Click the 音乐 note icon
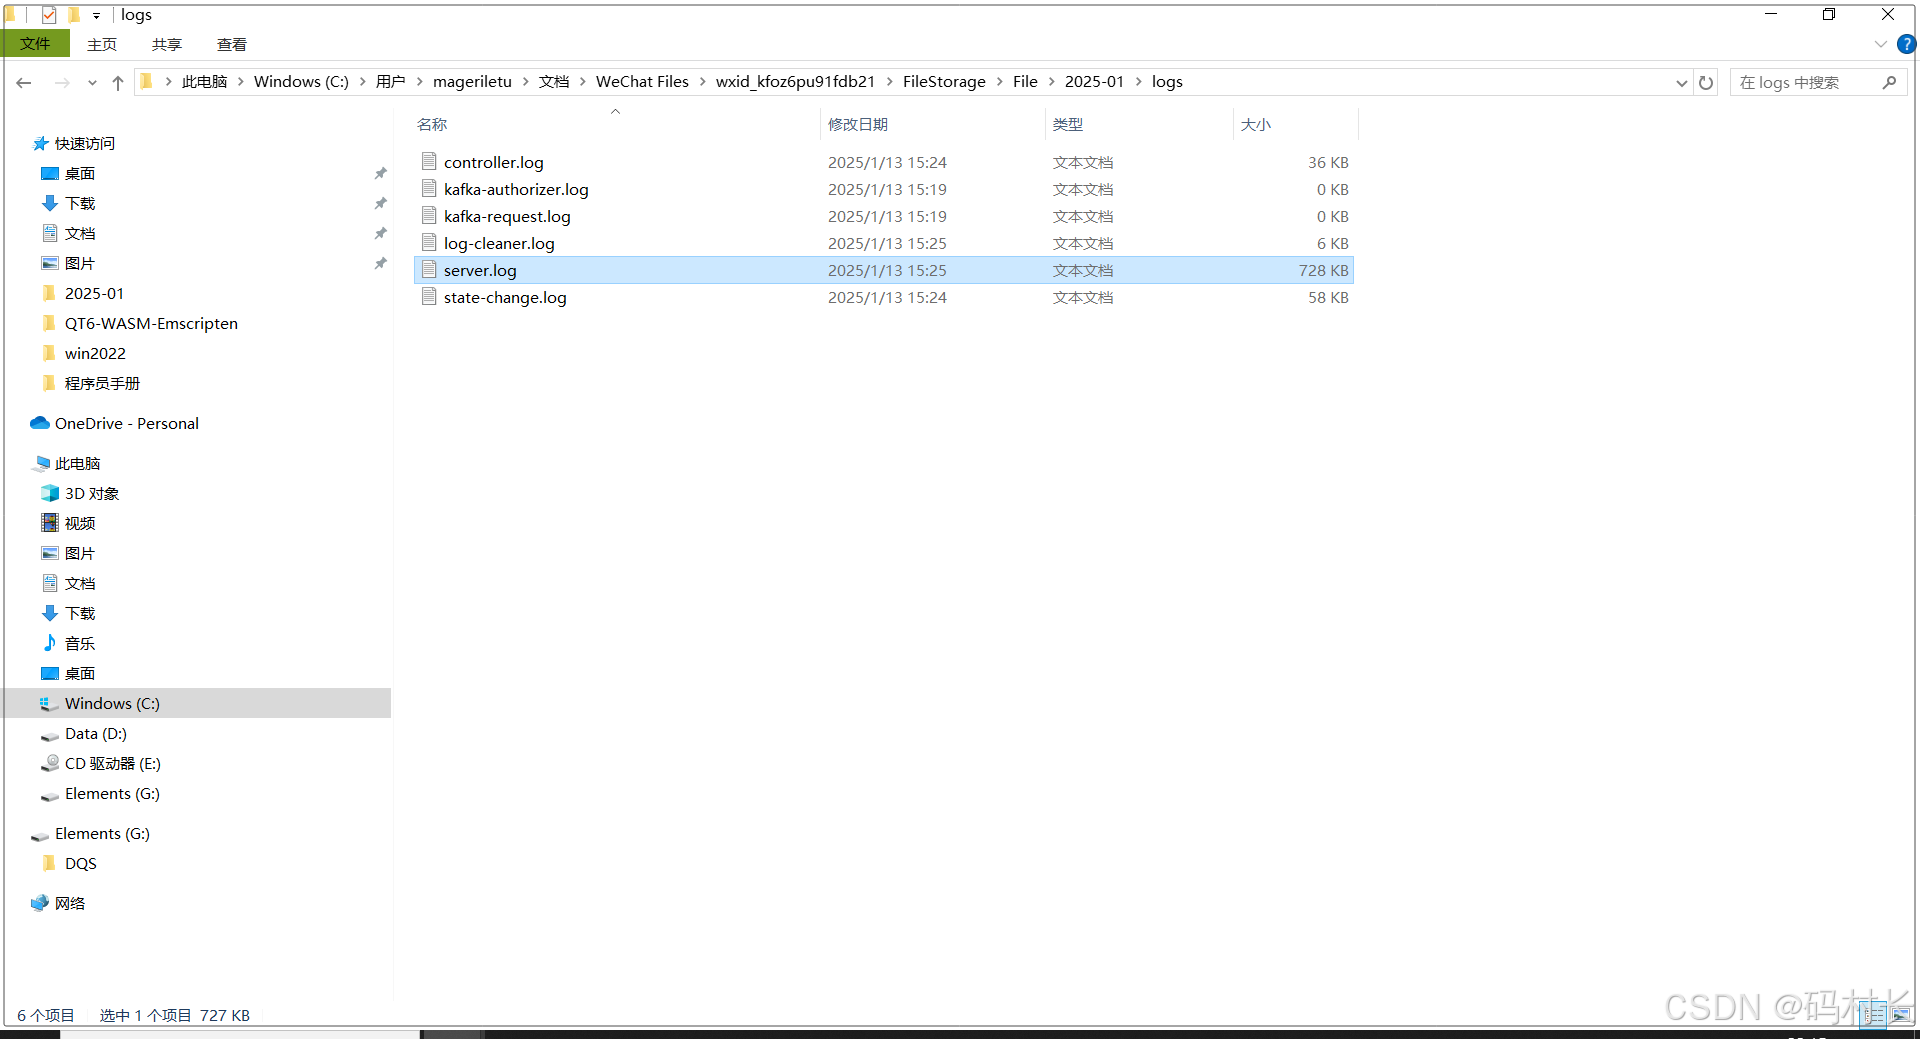Image resolution: width=1920 pixels, height=1039 pixels. point(49,643)
